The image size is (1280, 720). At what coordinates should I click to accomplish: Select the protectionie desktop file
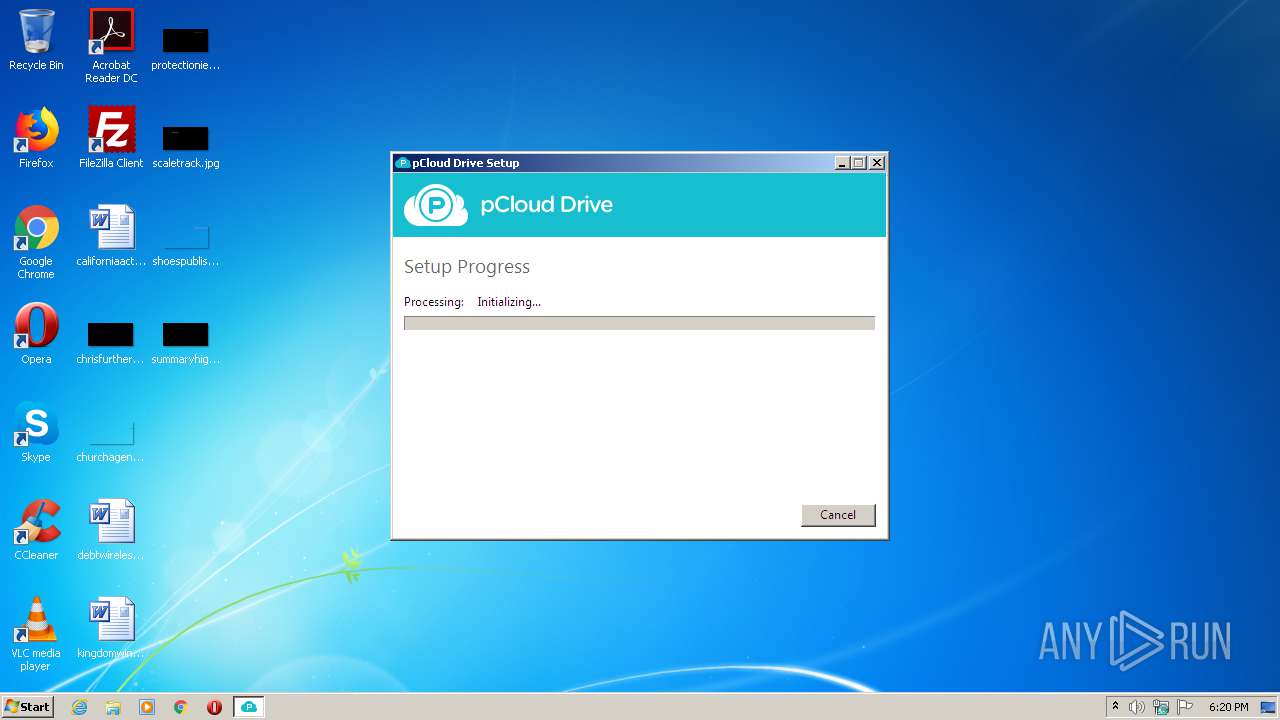(186, 48)
